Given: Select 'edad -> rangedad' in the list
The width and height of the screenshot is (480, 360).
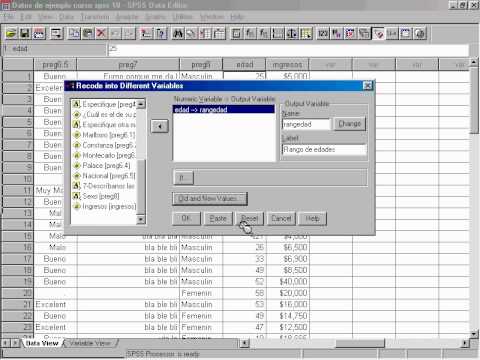Looking at the screenshot, I should pos(224,110).
